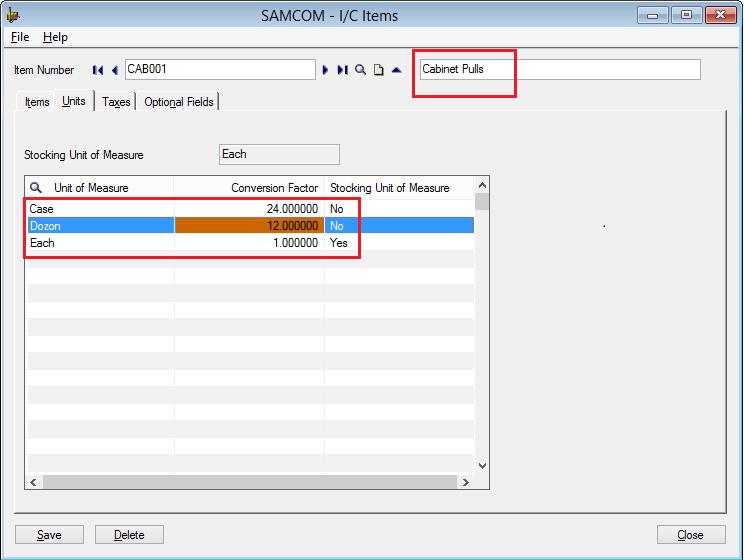744x560 pixels.
Task: Open the Item Number finder magnifier
Action: tap(361, 70)
